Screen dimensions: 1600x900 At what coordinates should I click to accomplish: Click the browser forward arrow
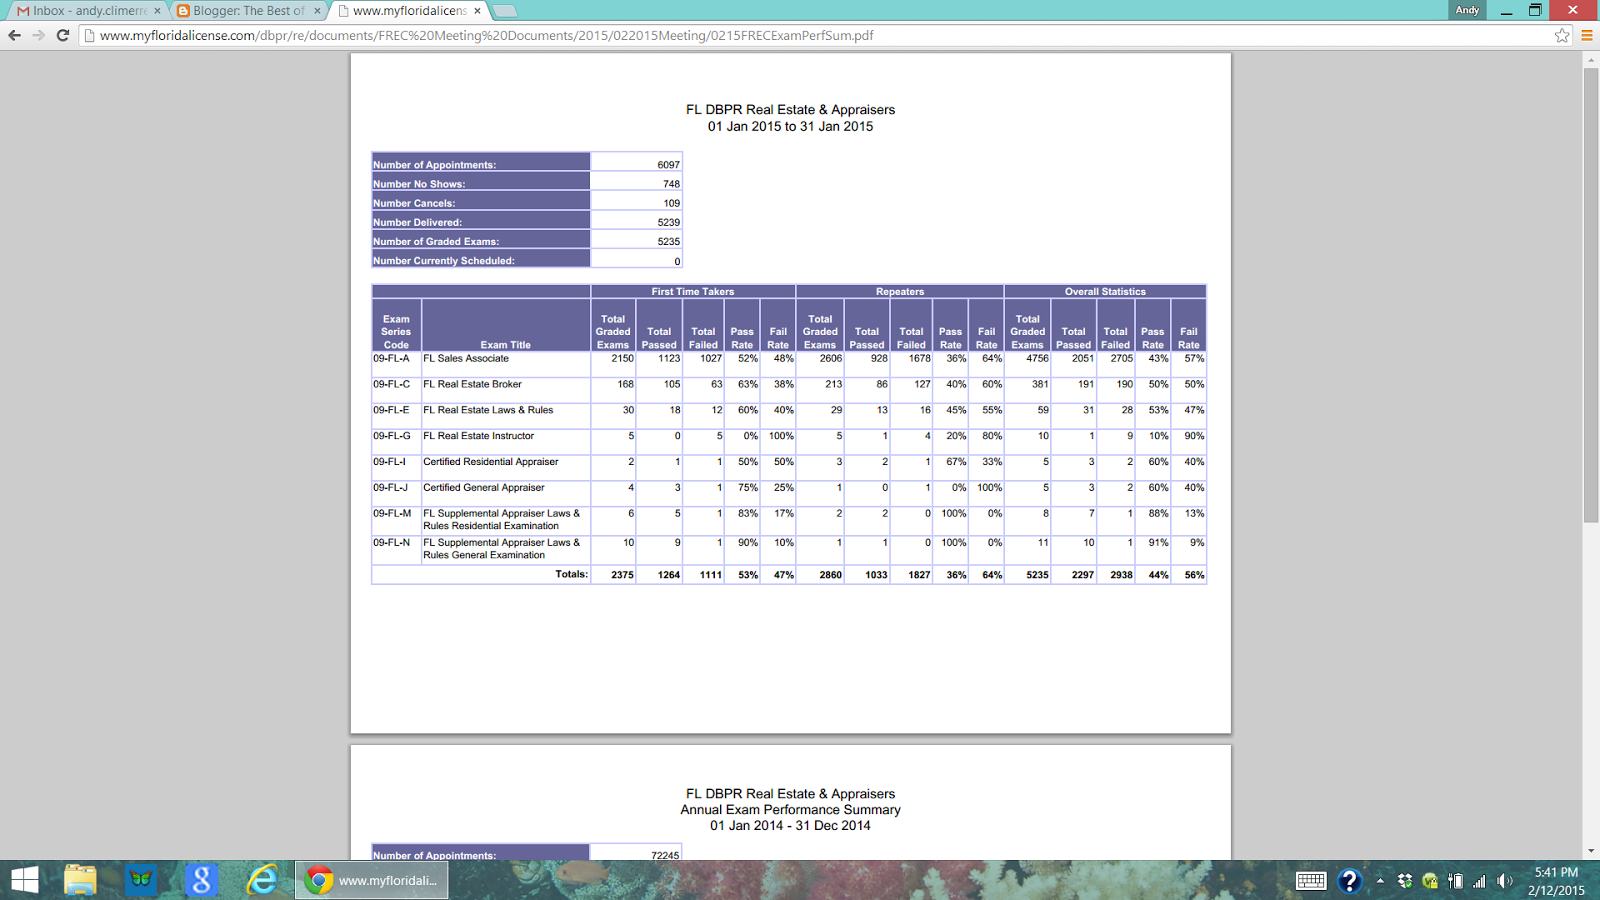tap(38, 35)
